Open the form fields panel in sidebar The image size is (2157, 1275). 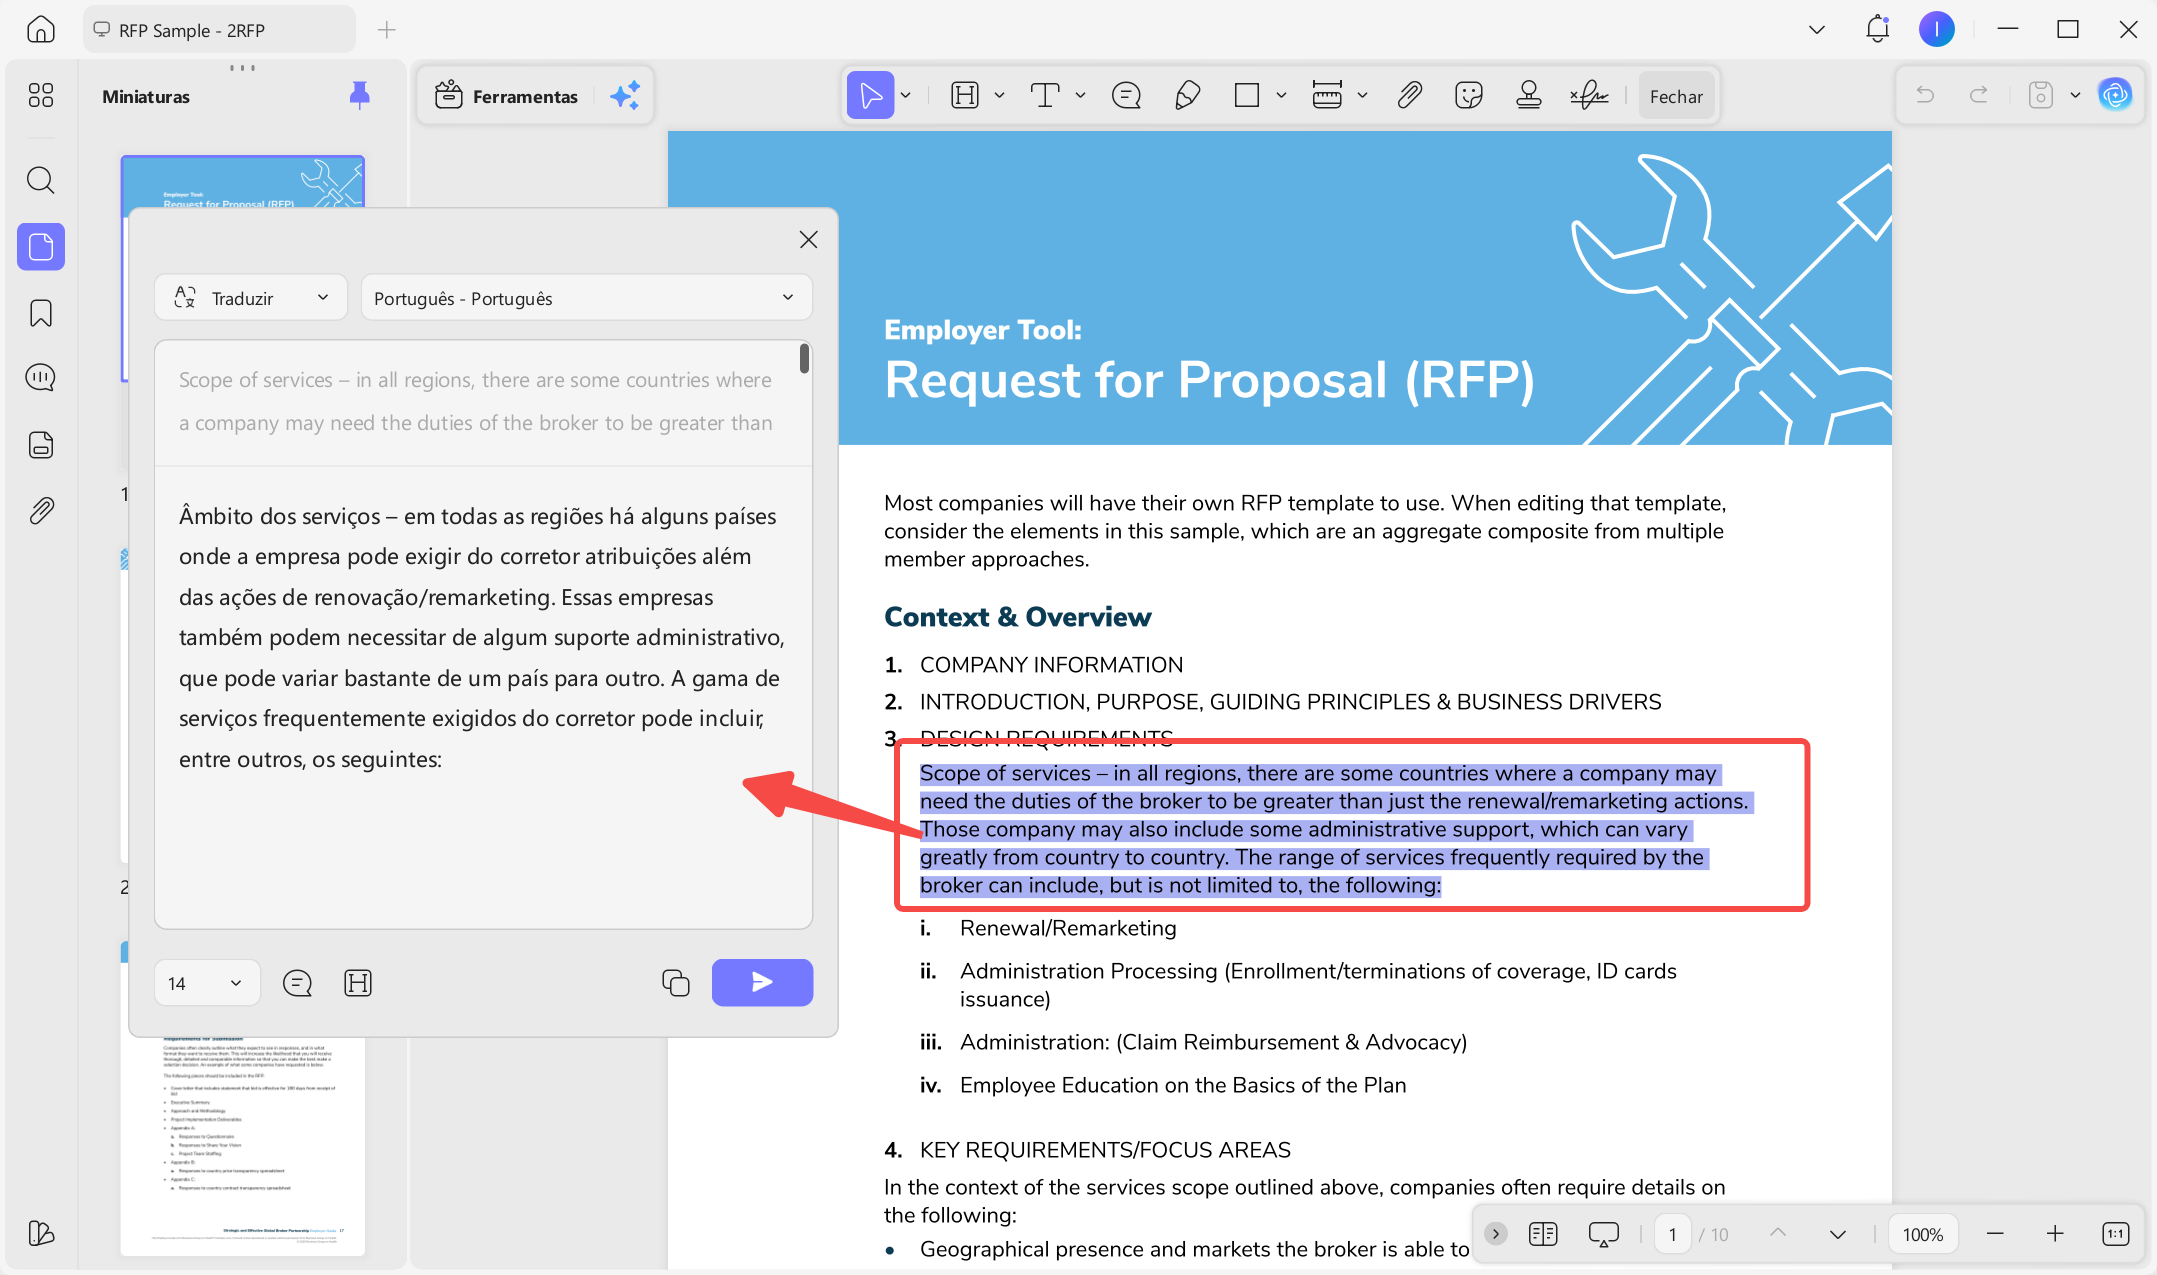click(x=41, y=445)
